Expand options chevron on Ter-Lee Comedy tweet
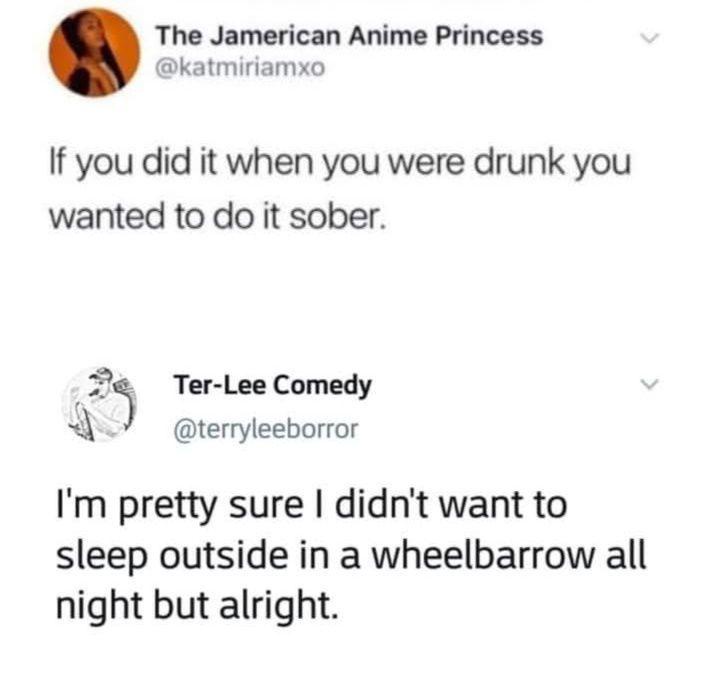This screenshot has height=696, width=716. [648, 384]
